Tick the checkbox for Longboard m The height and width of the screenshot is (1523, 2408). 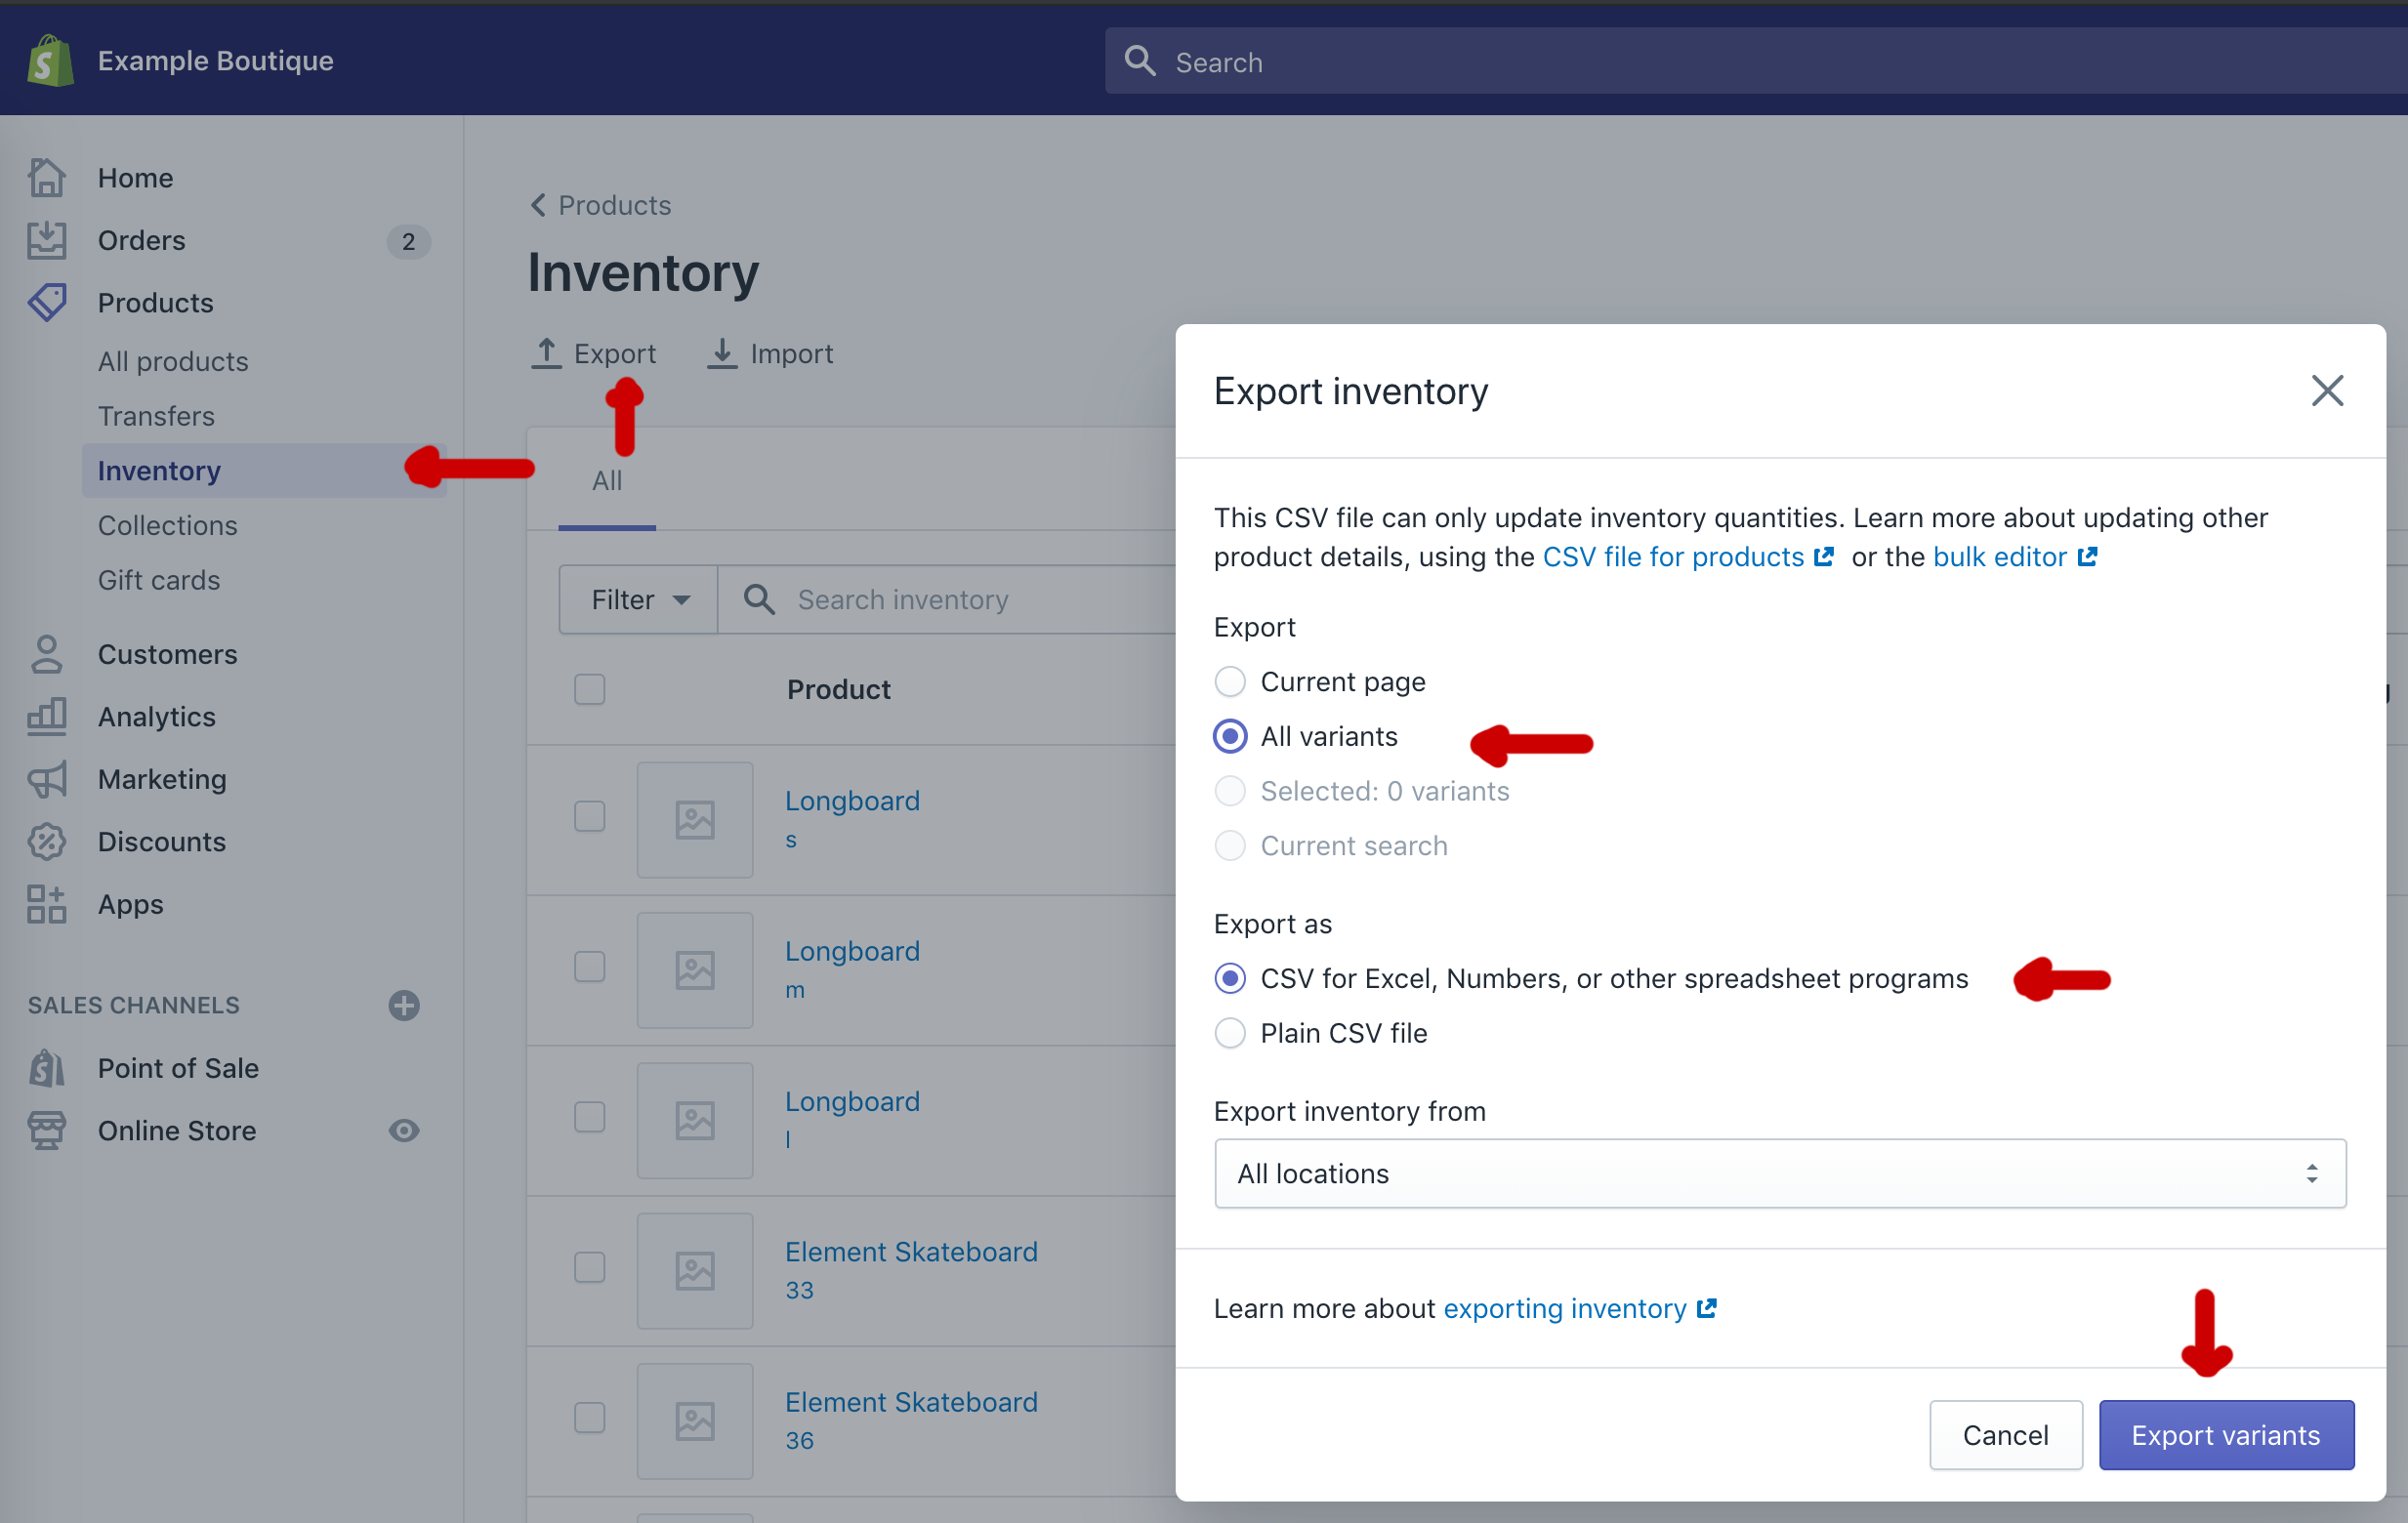point(590,966)
